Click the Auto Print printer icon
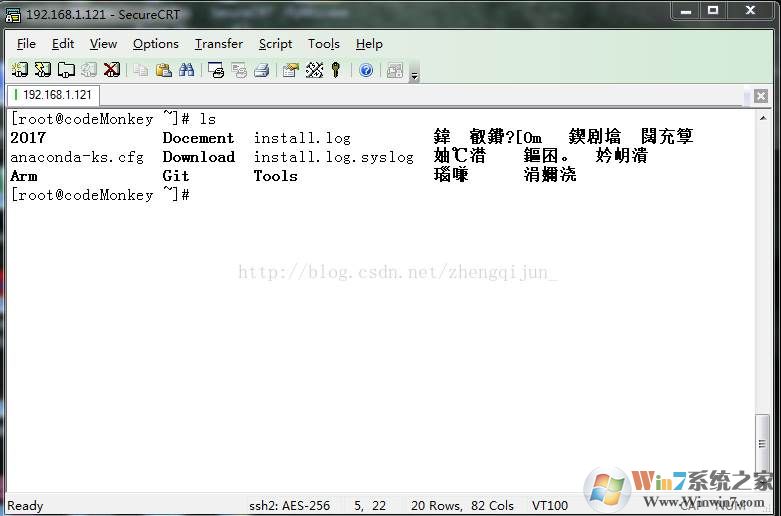 (262, 70)
